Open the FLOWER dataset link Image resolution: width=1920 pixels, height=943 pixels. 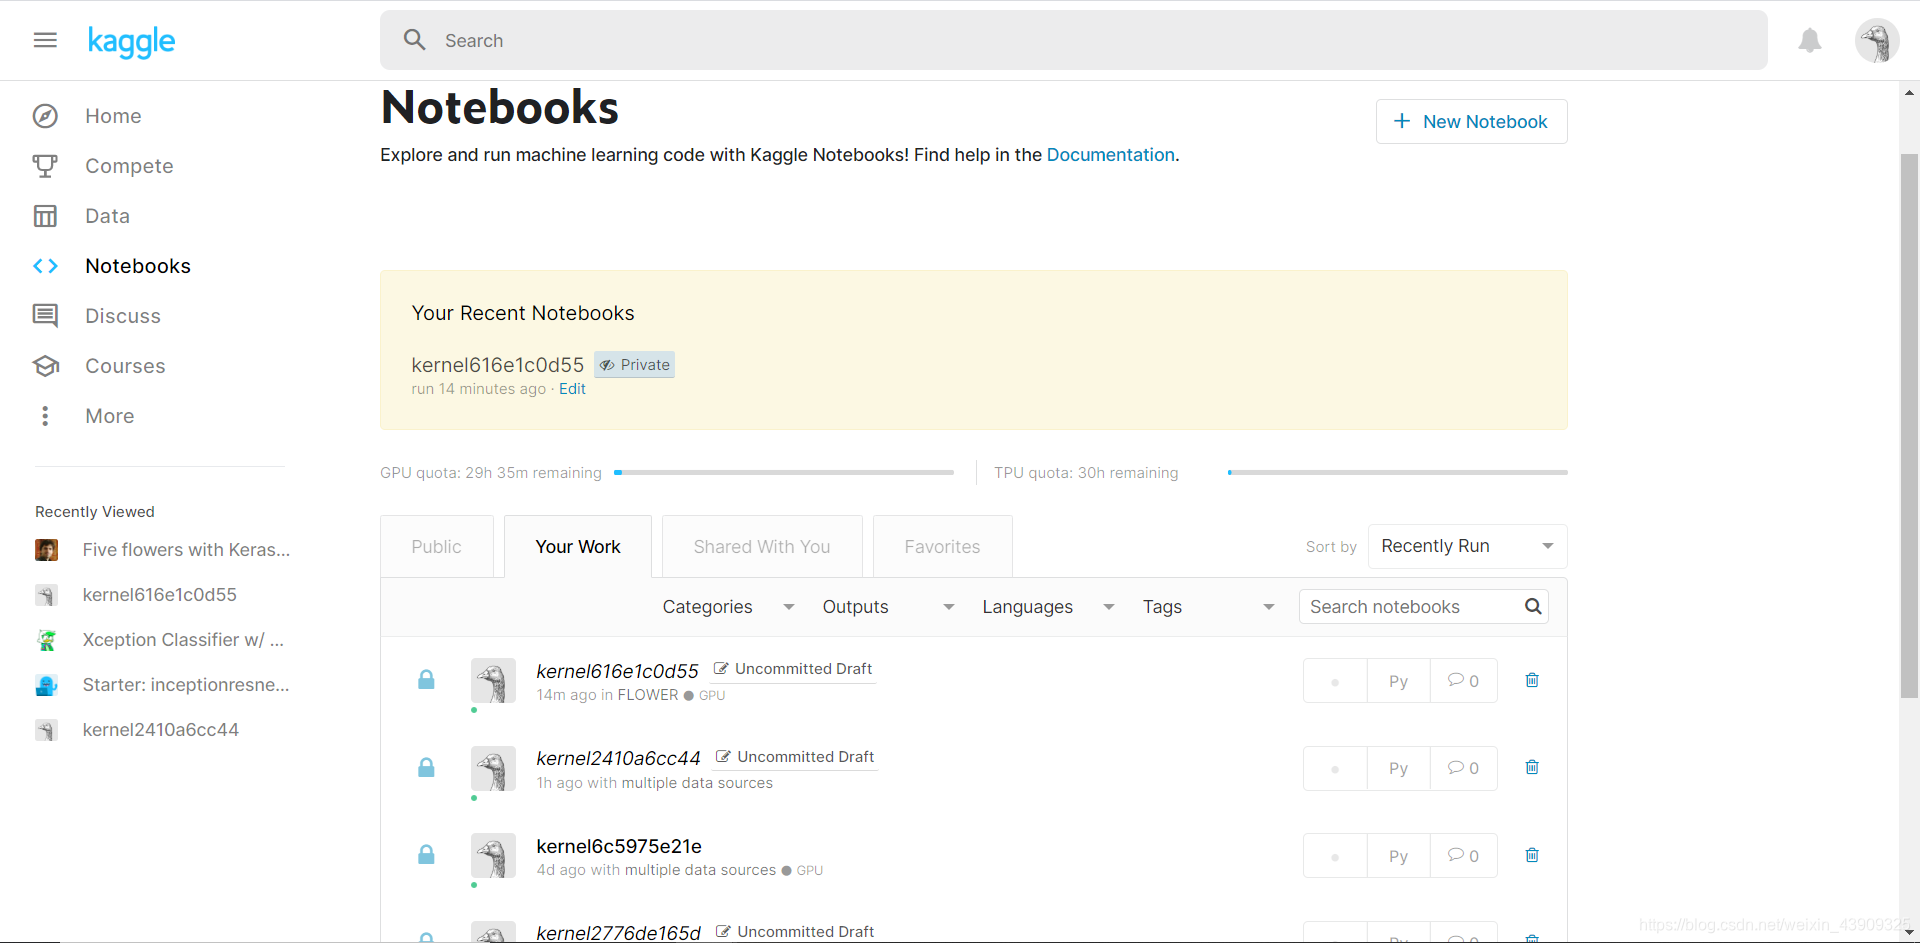(647, 695)
